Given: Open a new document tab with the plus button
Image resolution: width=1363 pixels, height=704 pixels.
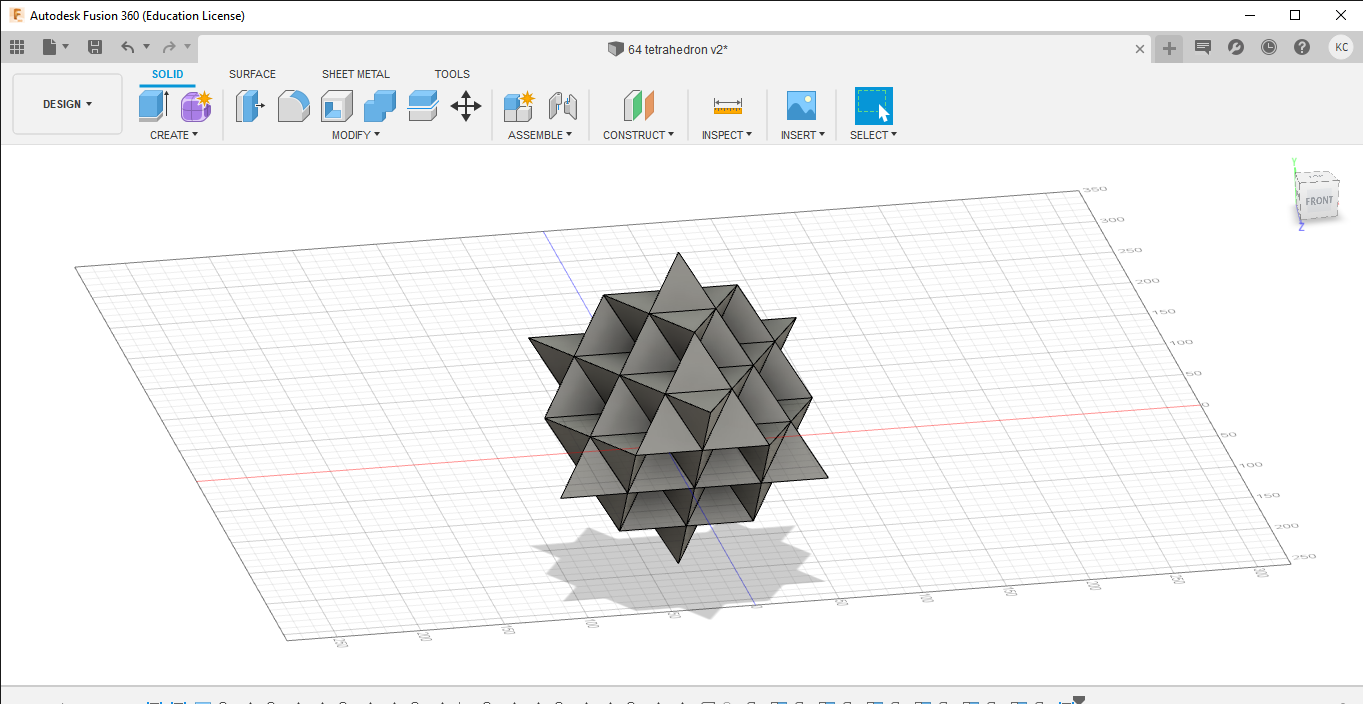Looking at the screenshot, I should click(1168, 46).
